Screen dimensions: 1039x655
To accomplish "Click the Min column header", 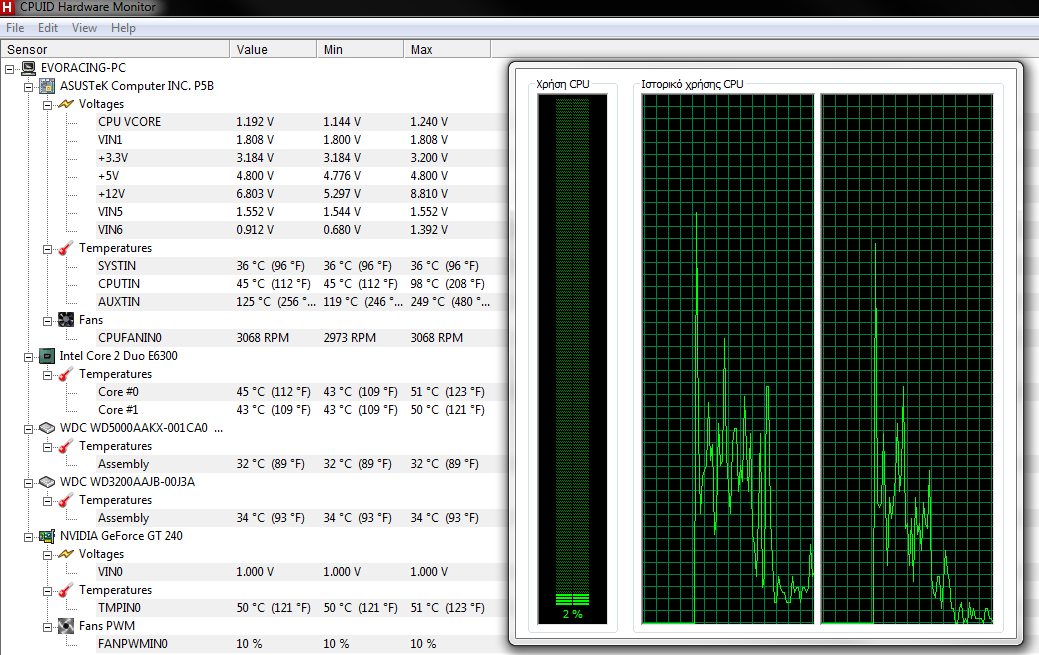I will 360,50.
